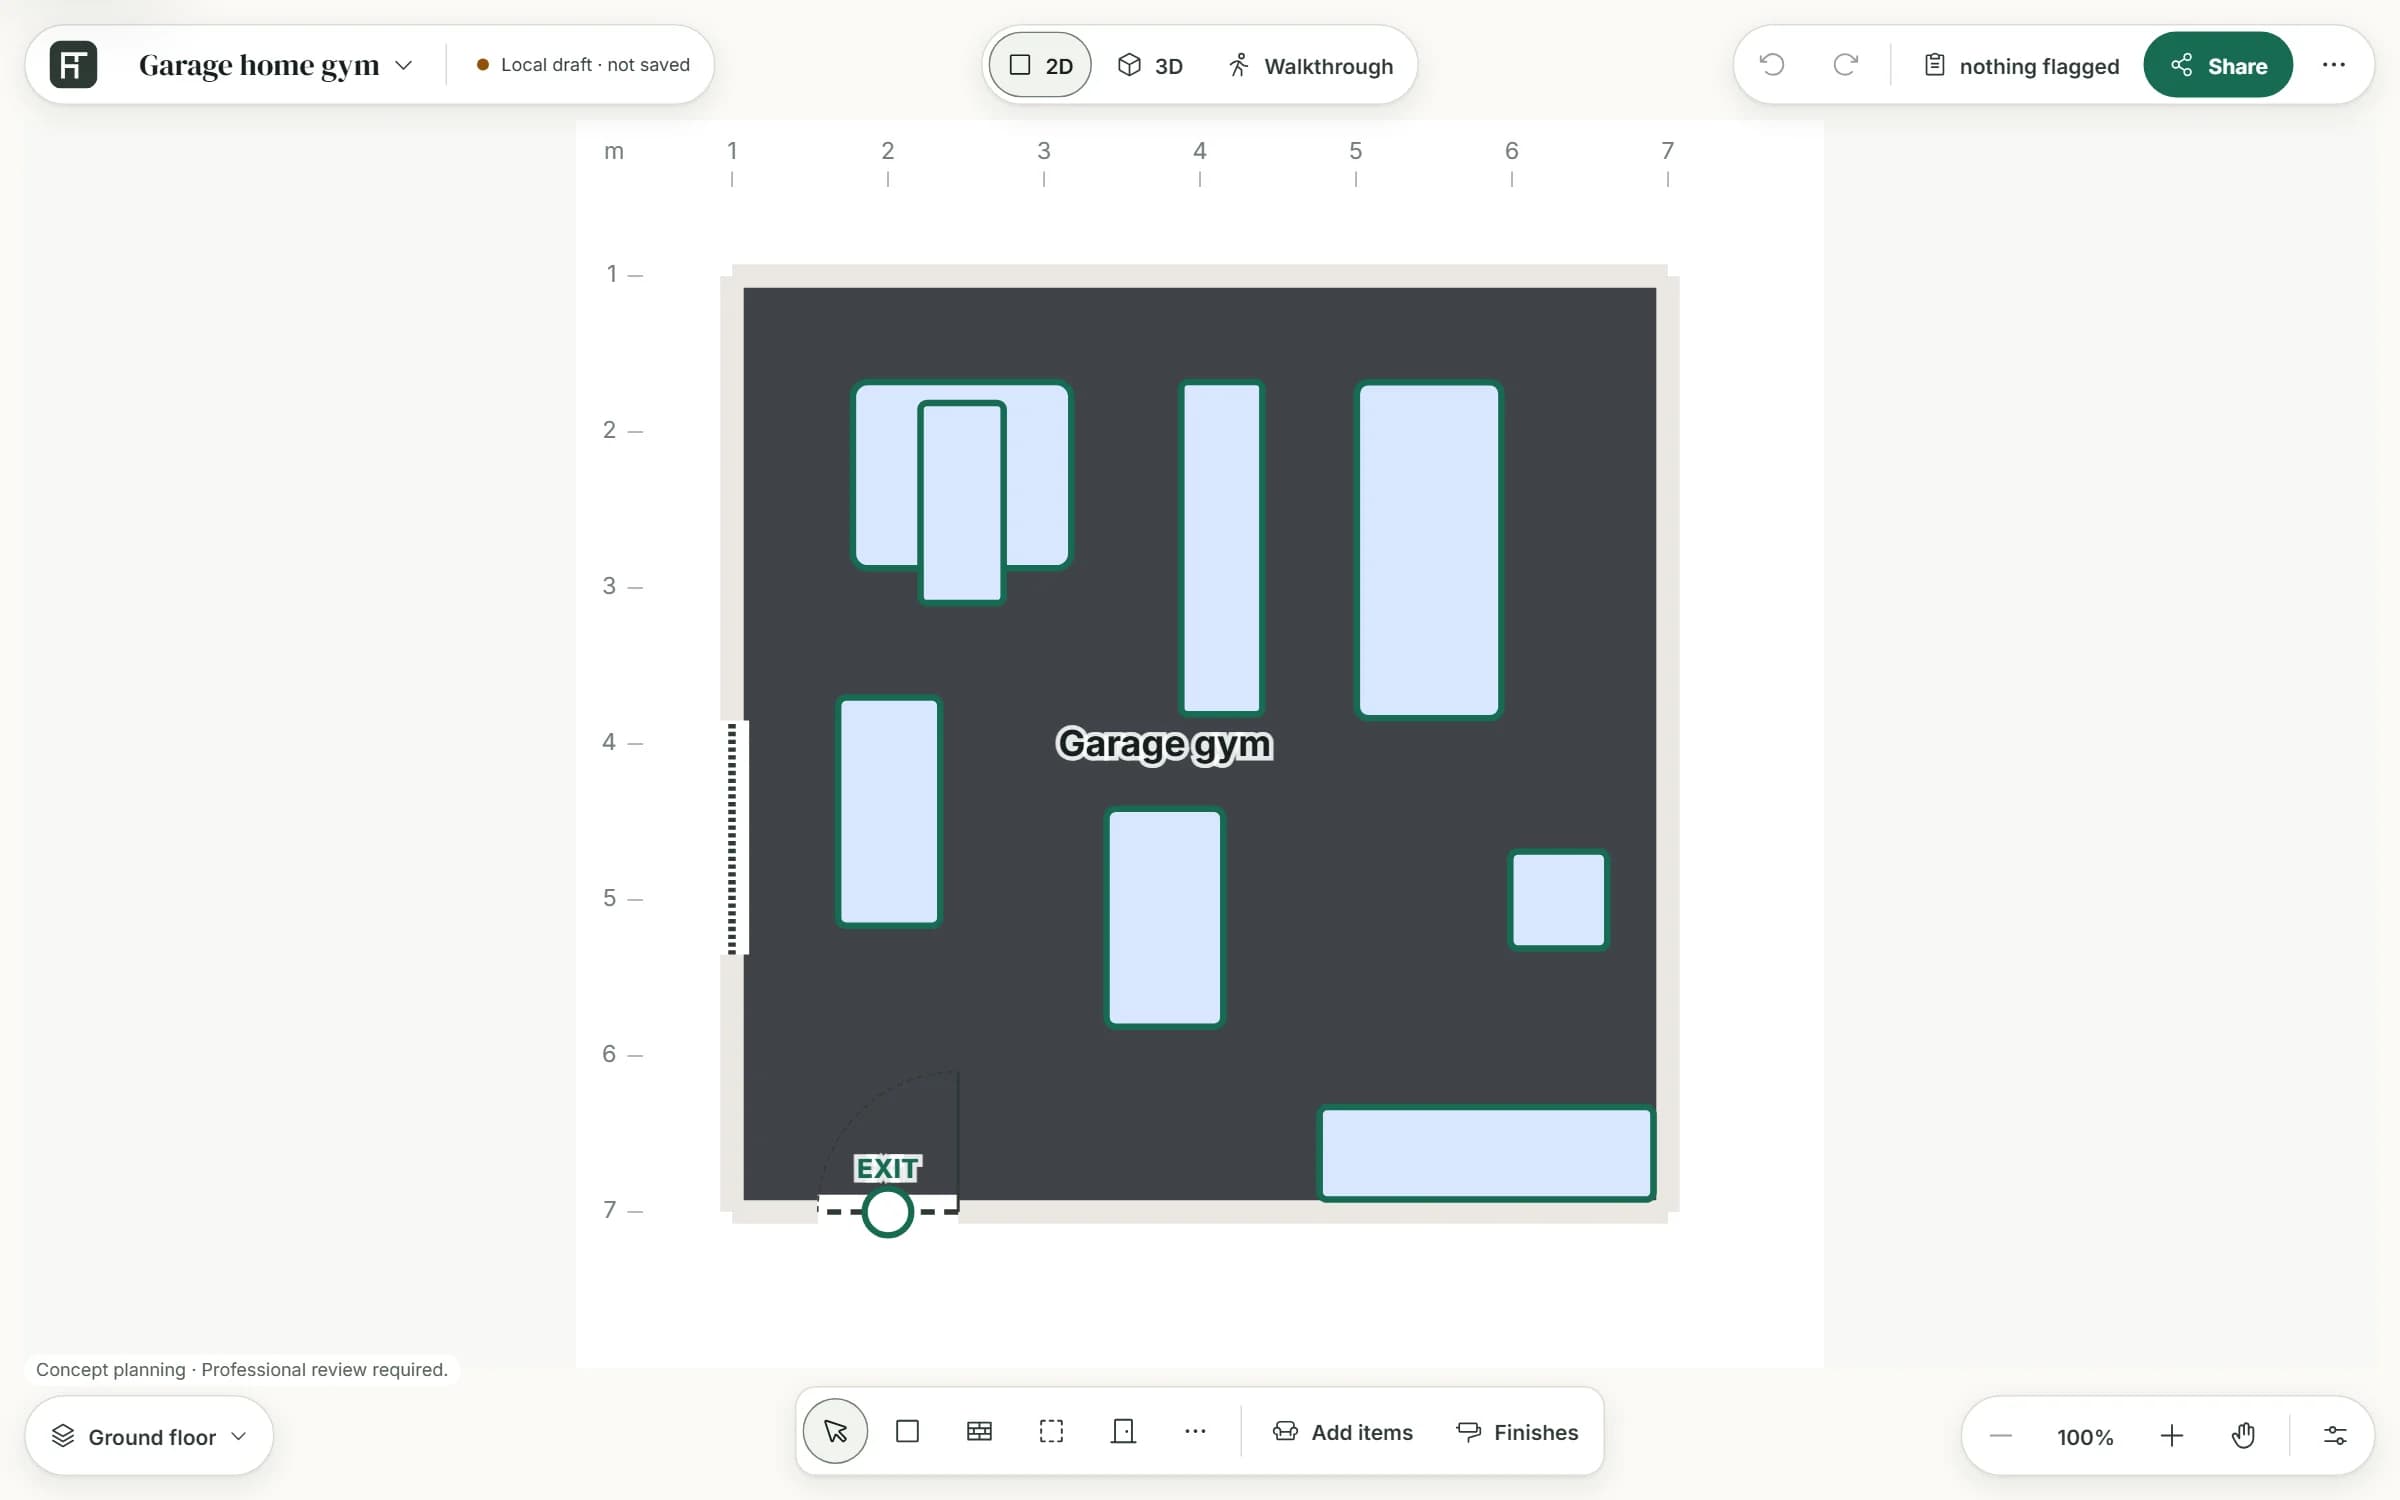Screen dimensions: 2400x1500
Task: Select the small square item near right wall
Action: click(x=1558, y=899)
